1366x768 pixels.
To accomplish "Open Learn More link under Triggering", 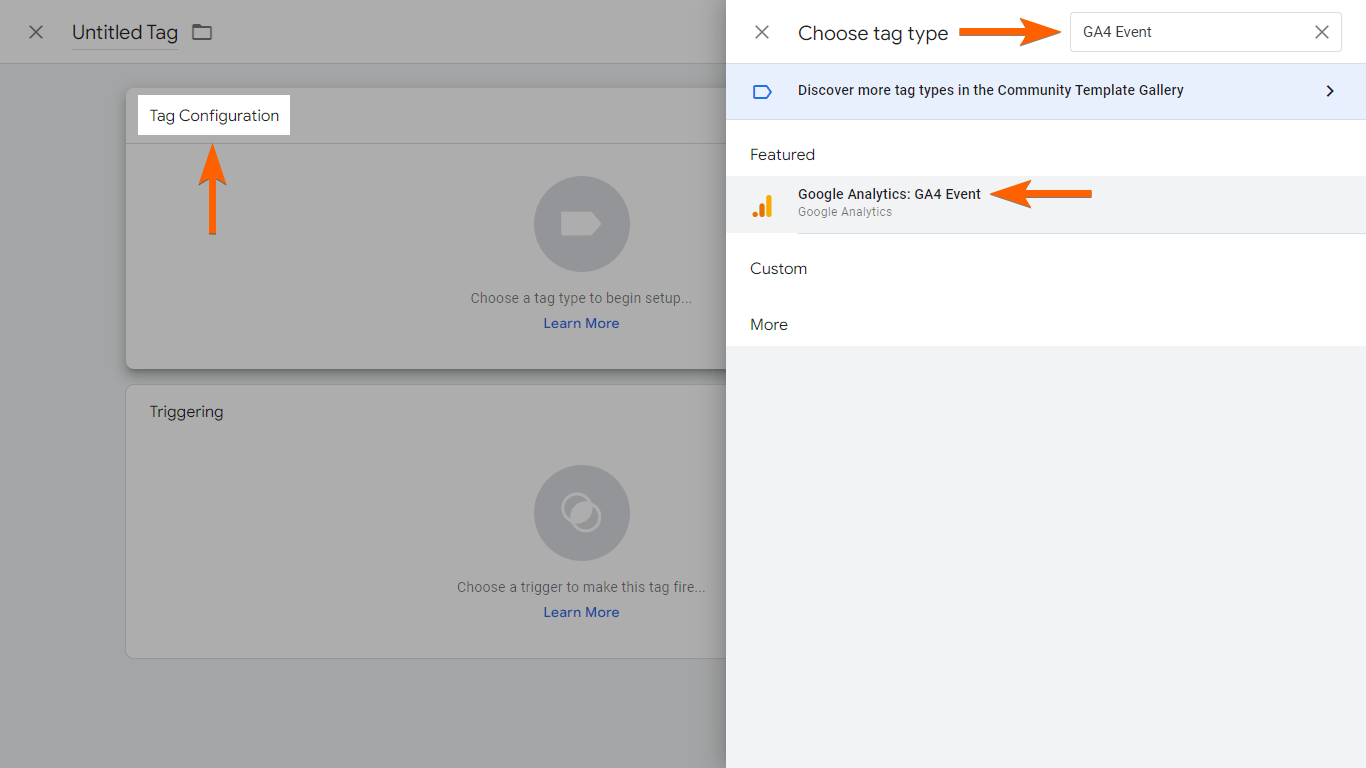I will click(x=581, y=612).
